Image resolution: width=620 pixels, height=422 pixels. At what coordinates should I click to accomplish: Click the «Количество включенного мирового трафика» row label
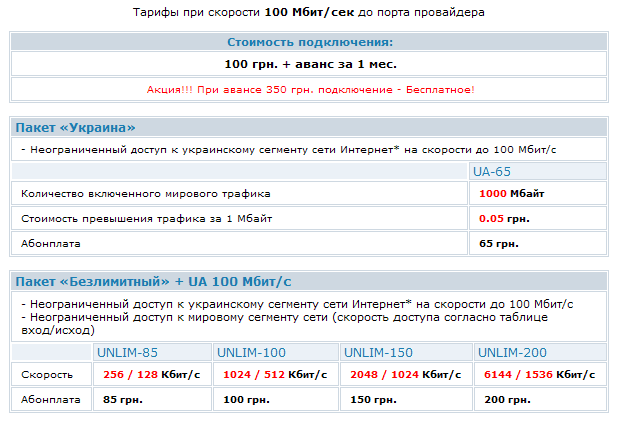click(145, 193)
